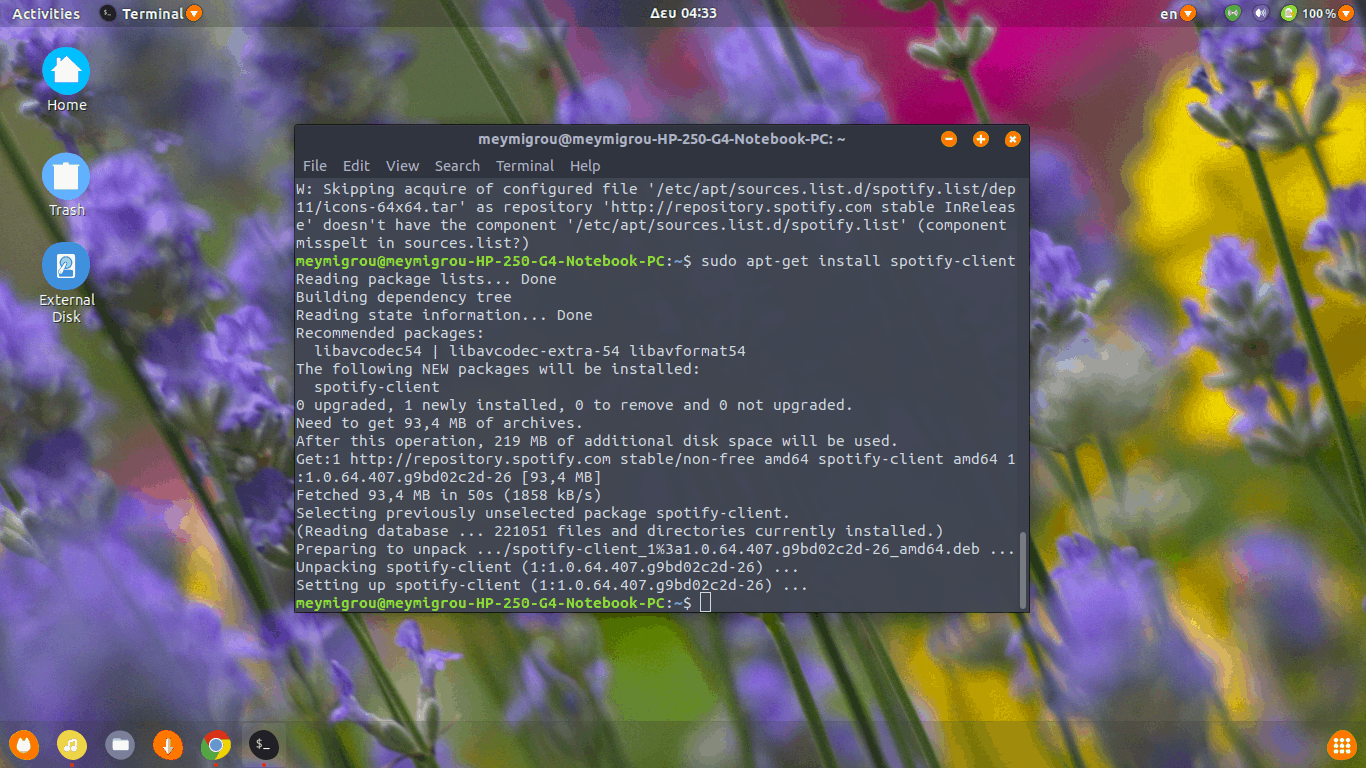Launch the orange cat-face app in the dock
This screenshot has width=1366, height=768.
click(23, 744)
